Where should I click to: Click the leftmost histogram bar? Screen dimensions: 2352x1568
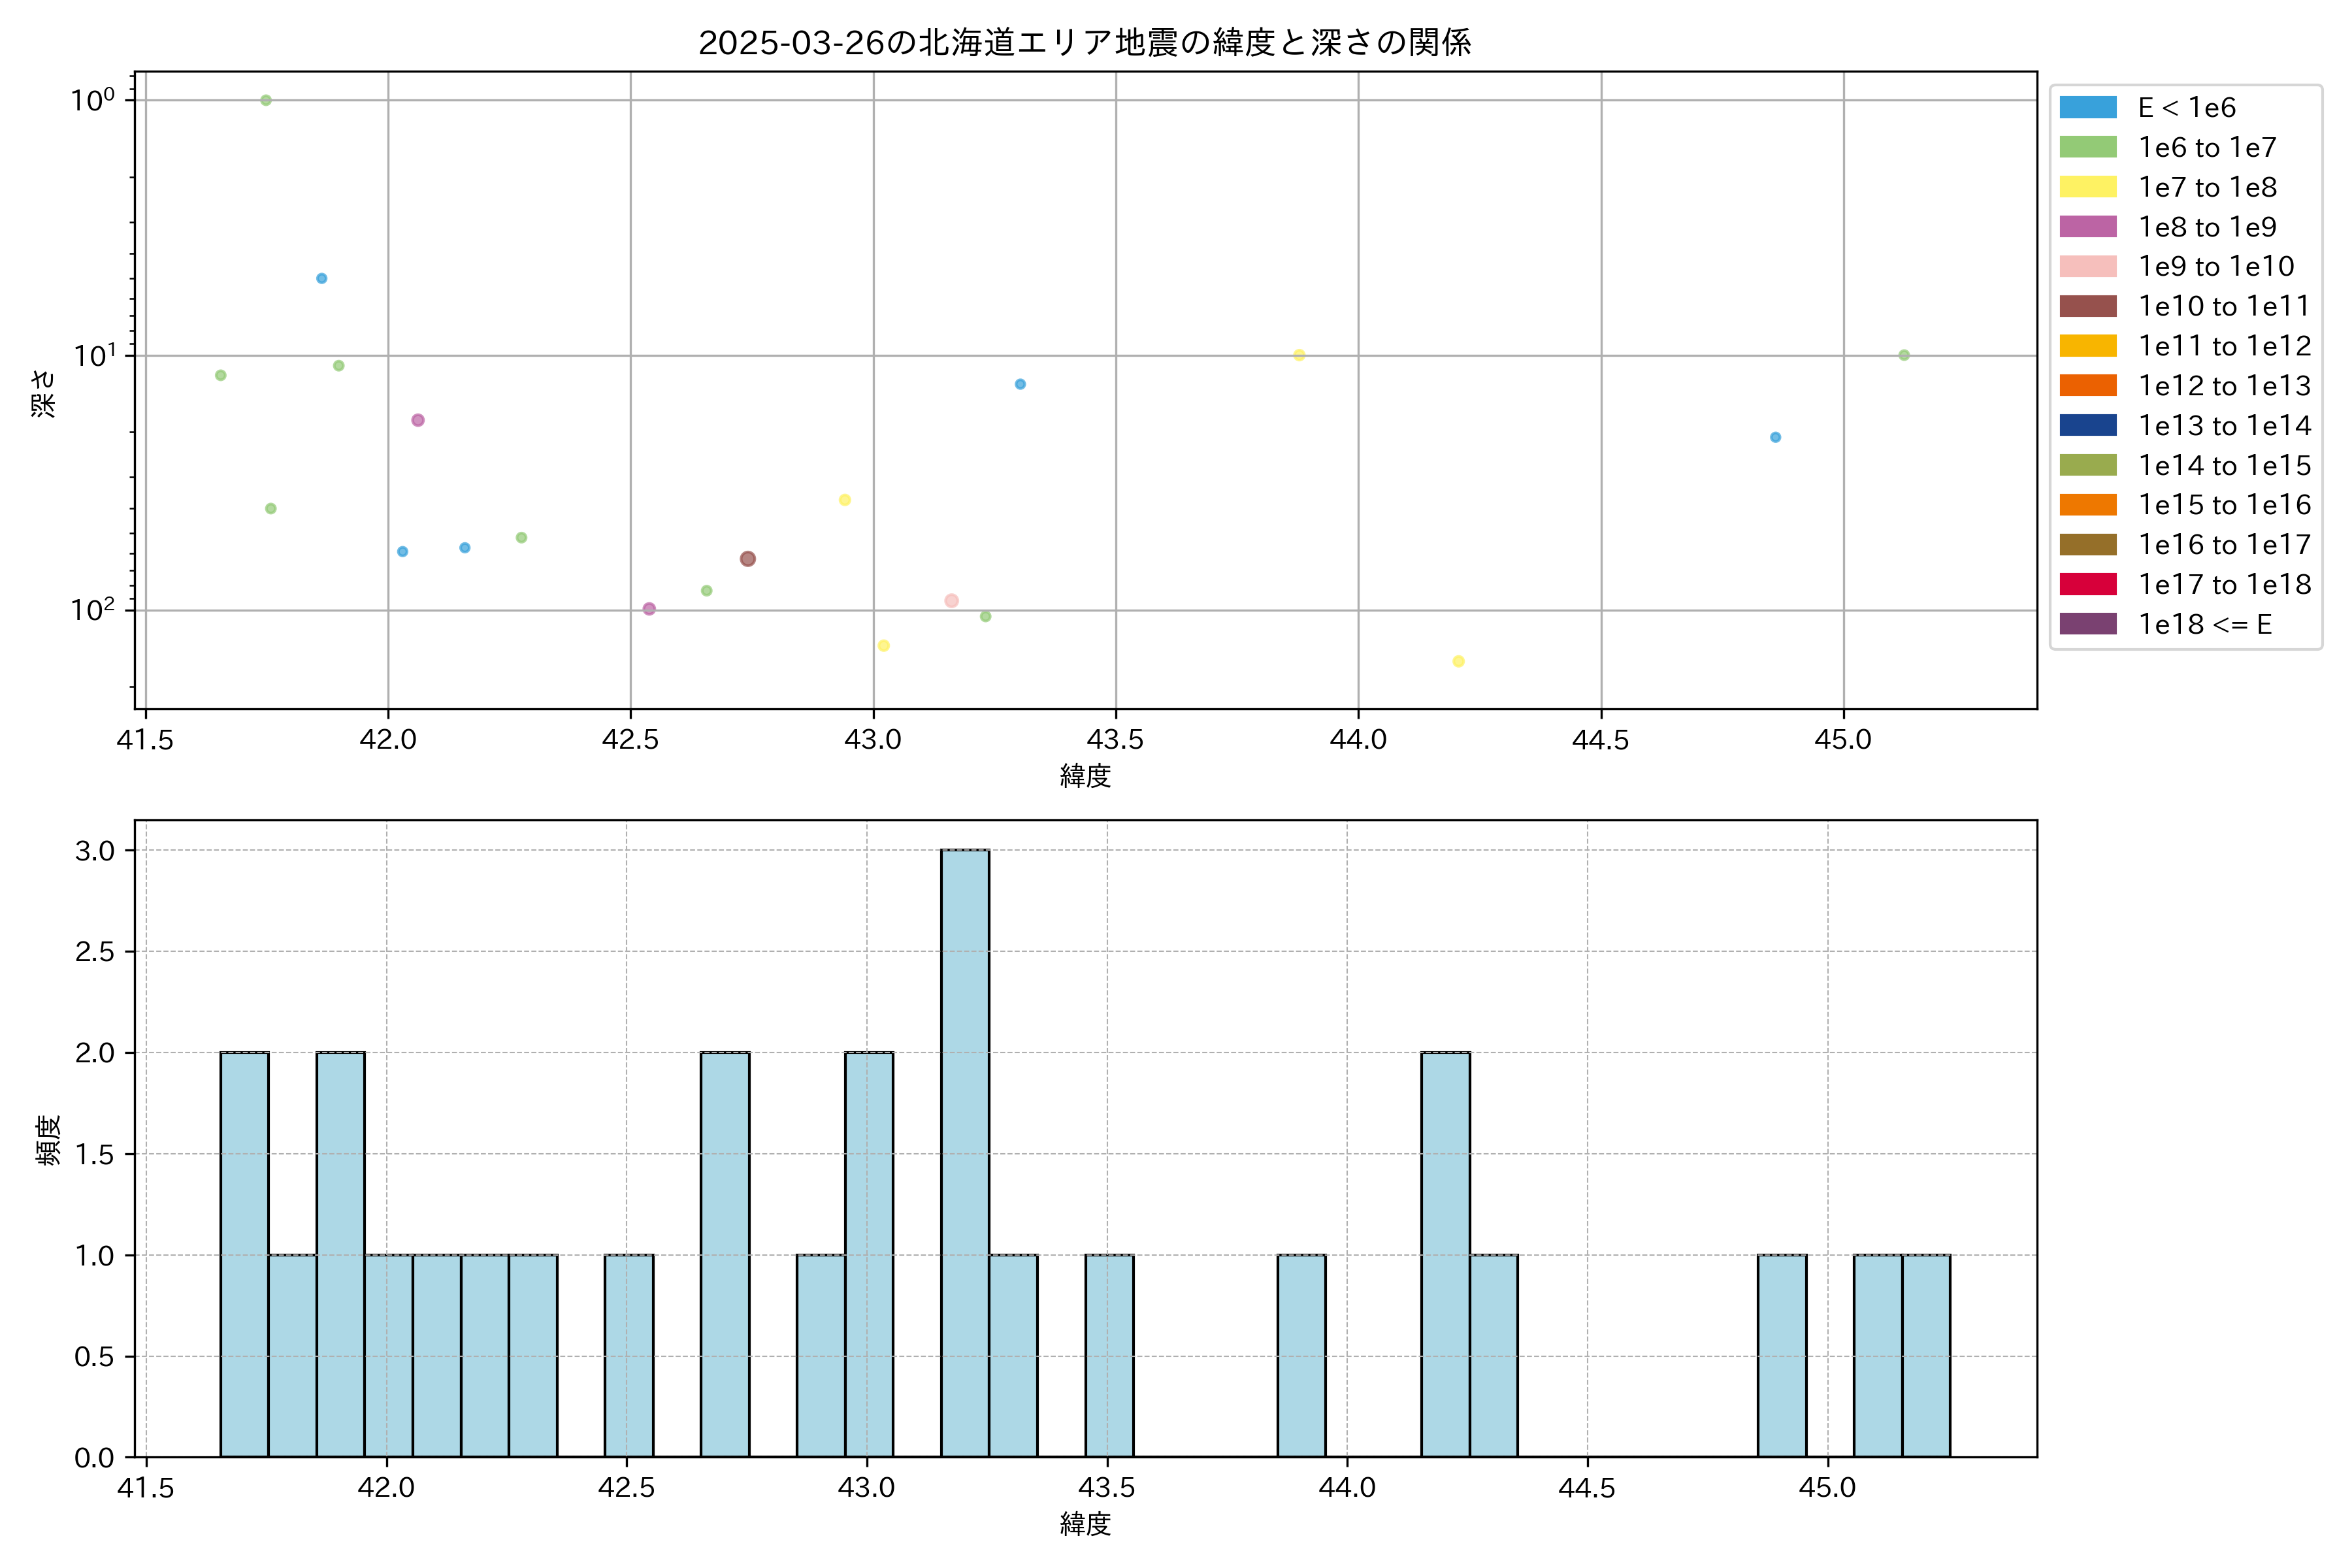coord(244,1254)
